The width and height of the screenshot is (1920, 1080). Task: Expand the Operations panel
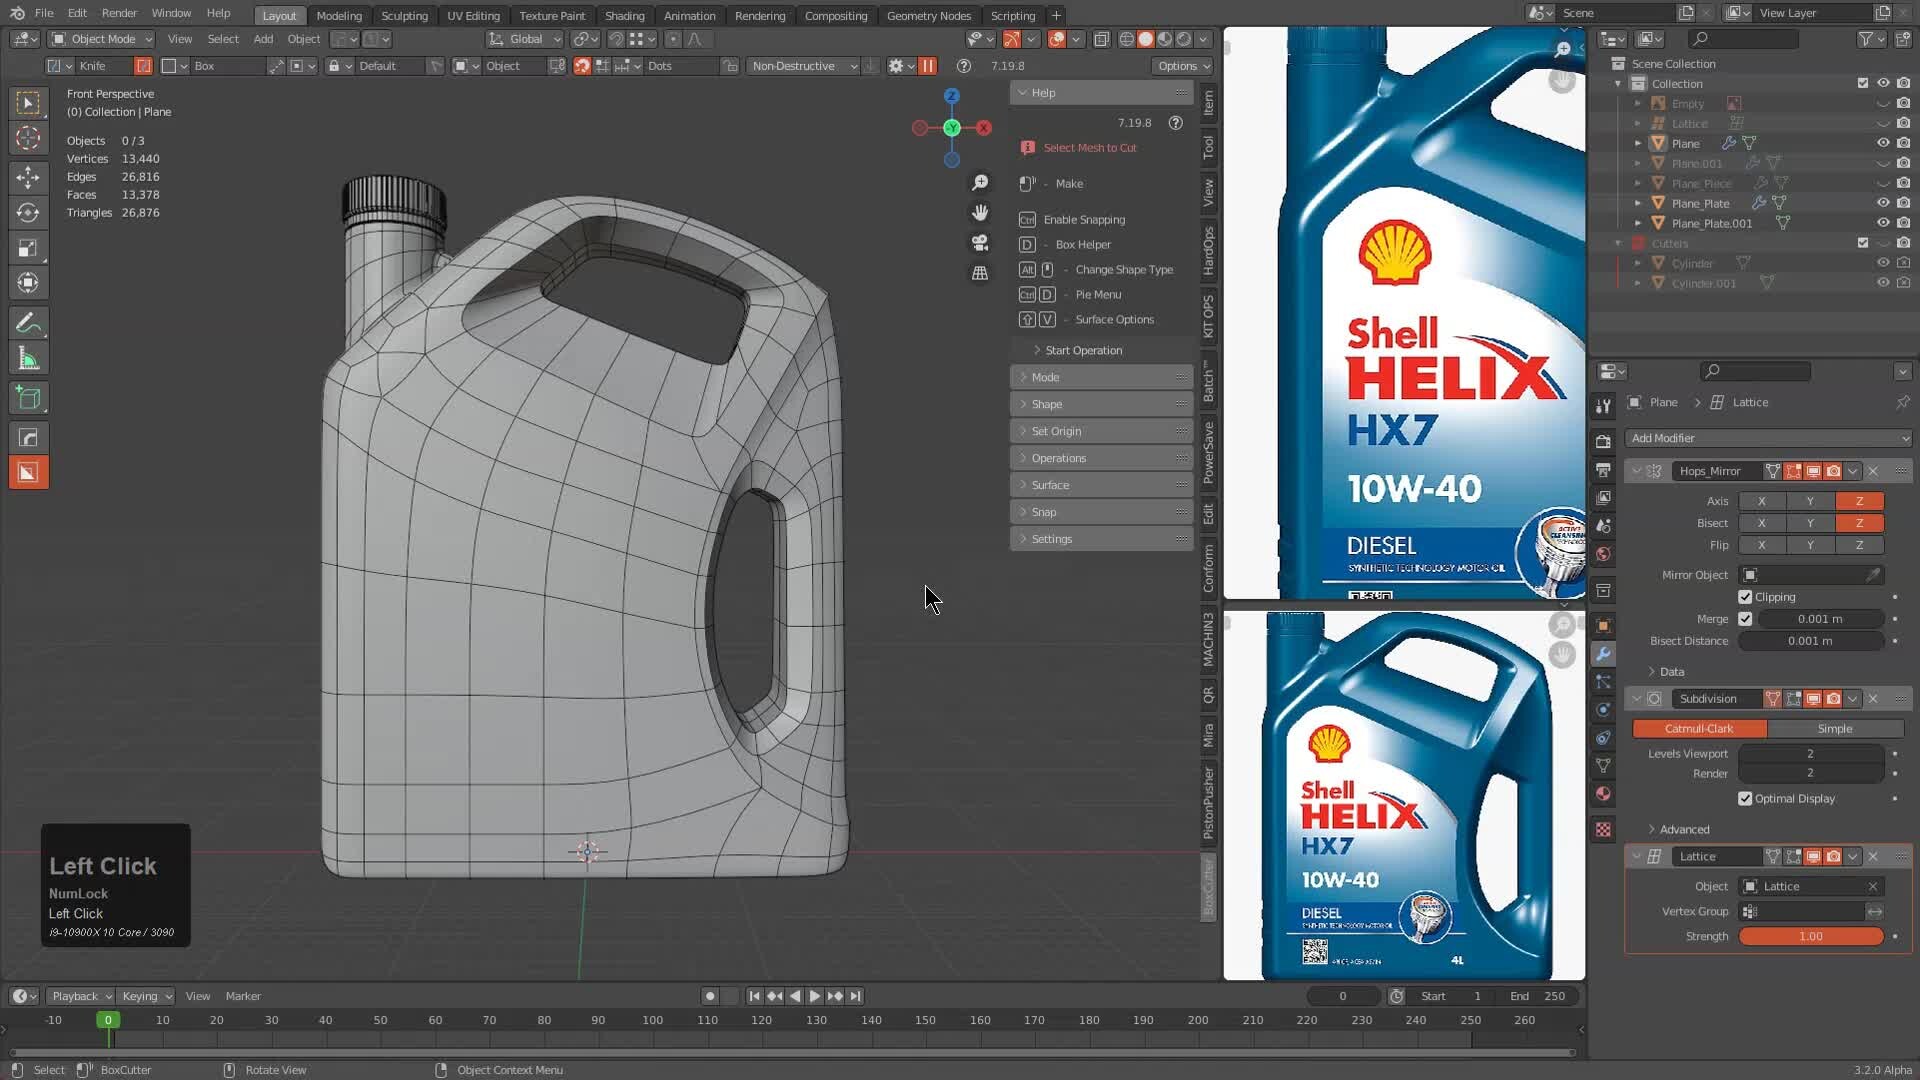1059,458
